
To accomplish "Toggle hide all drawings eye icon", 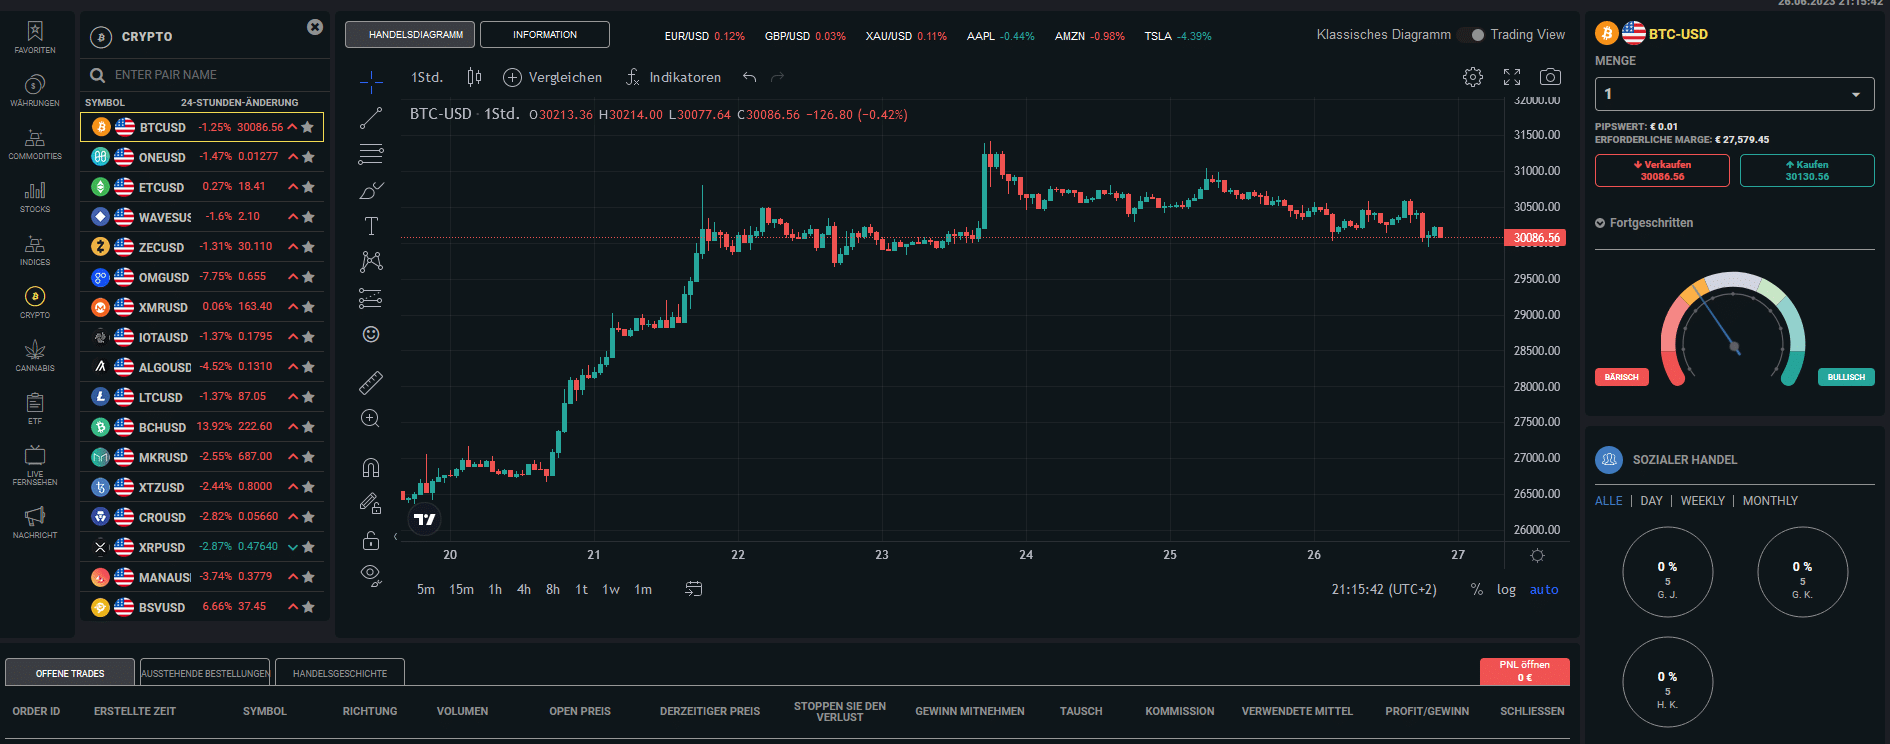I will pos(371,575).
